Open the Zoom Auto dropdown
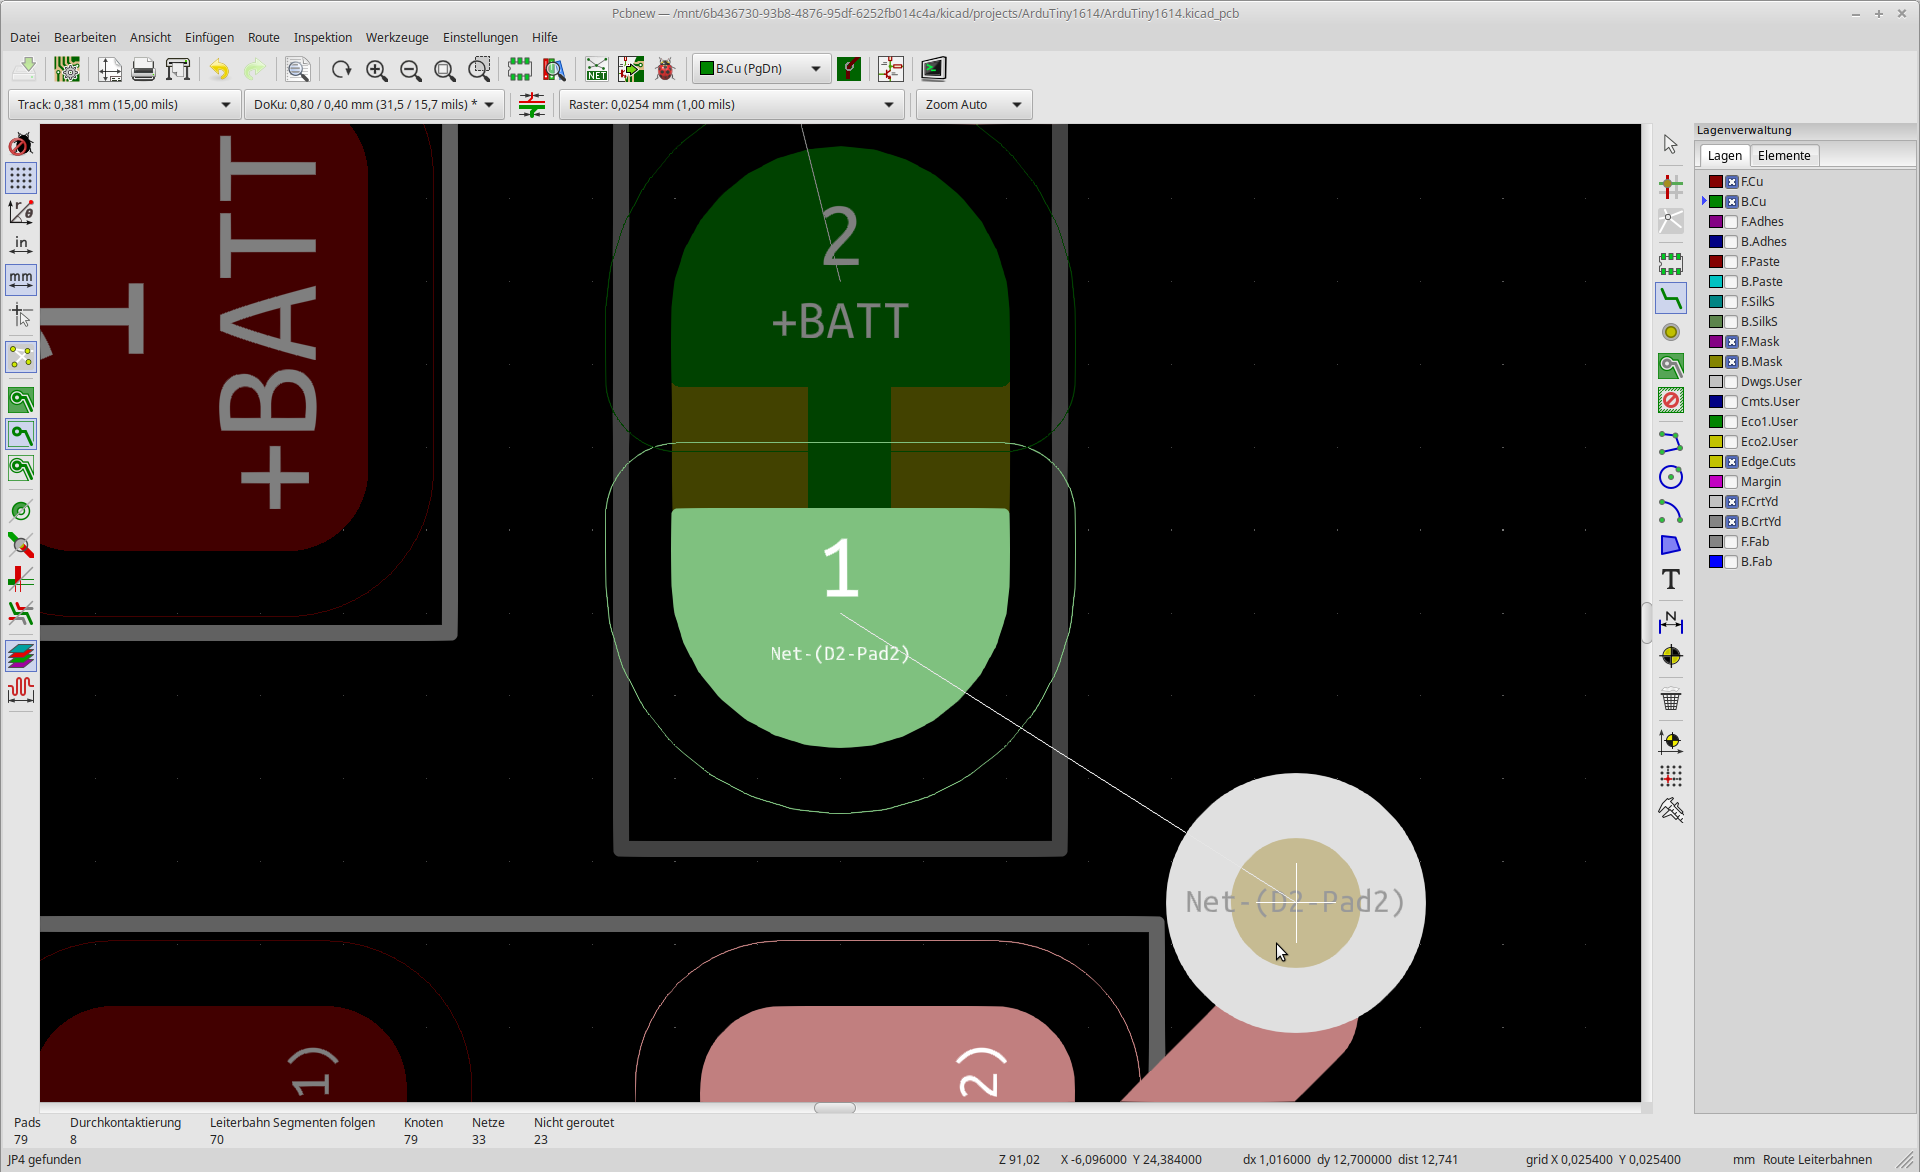Viewport: 1920px width, 1172px height. (974, 105)
